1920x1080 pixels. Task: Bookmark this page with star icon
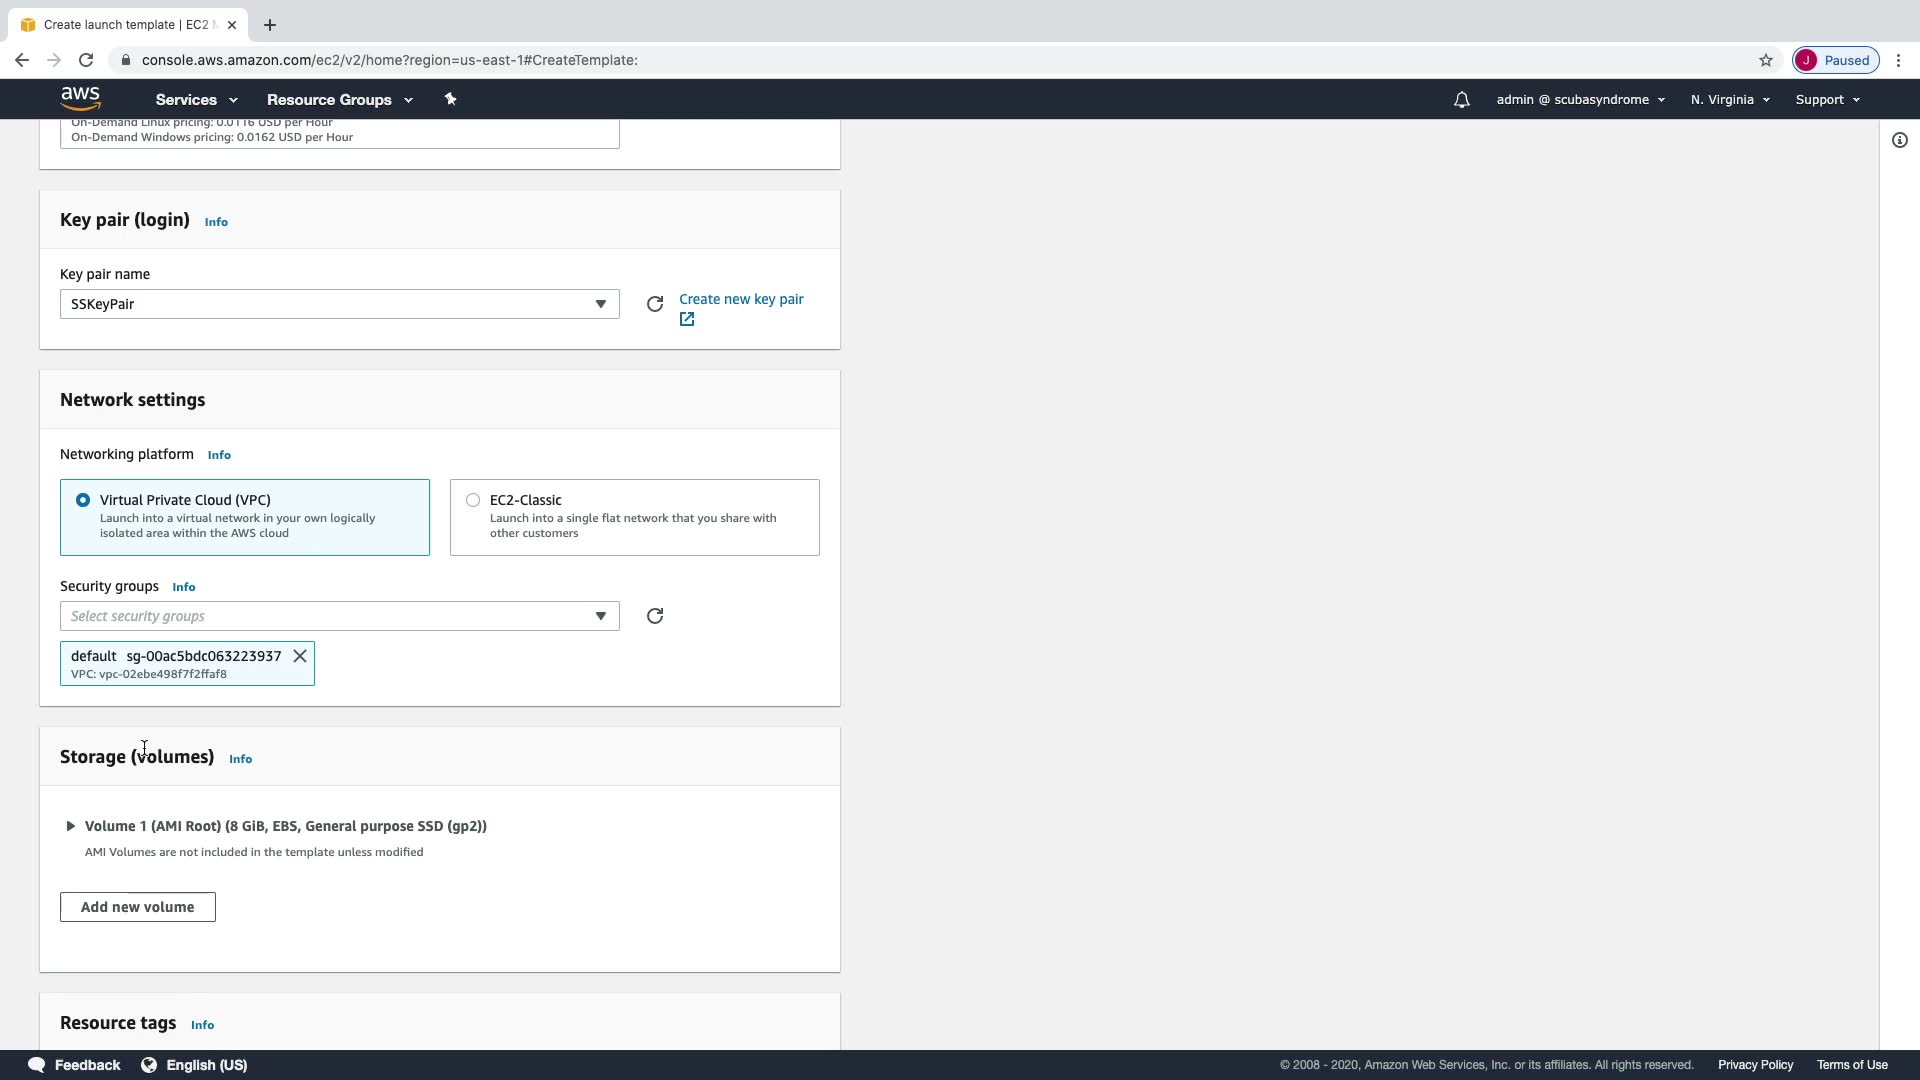1766,60
